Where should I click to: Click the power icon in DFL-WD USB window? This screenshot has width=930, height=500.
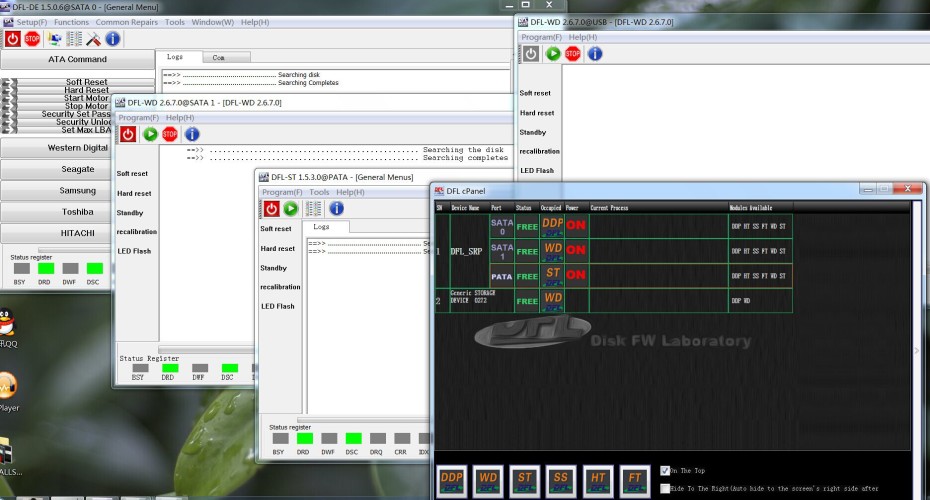(531, 54)
